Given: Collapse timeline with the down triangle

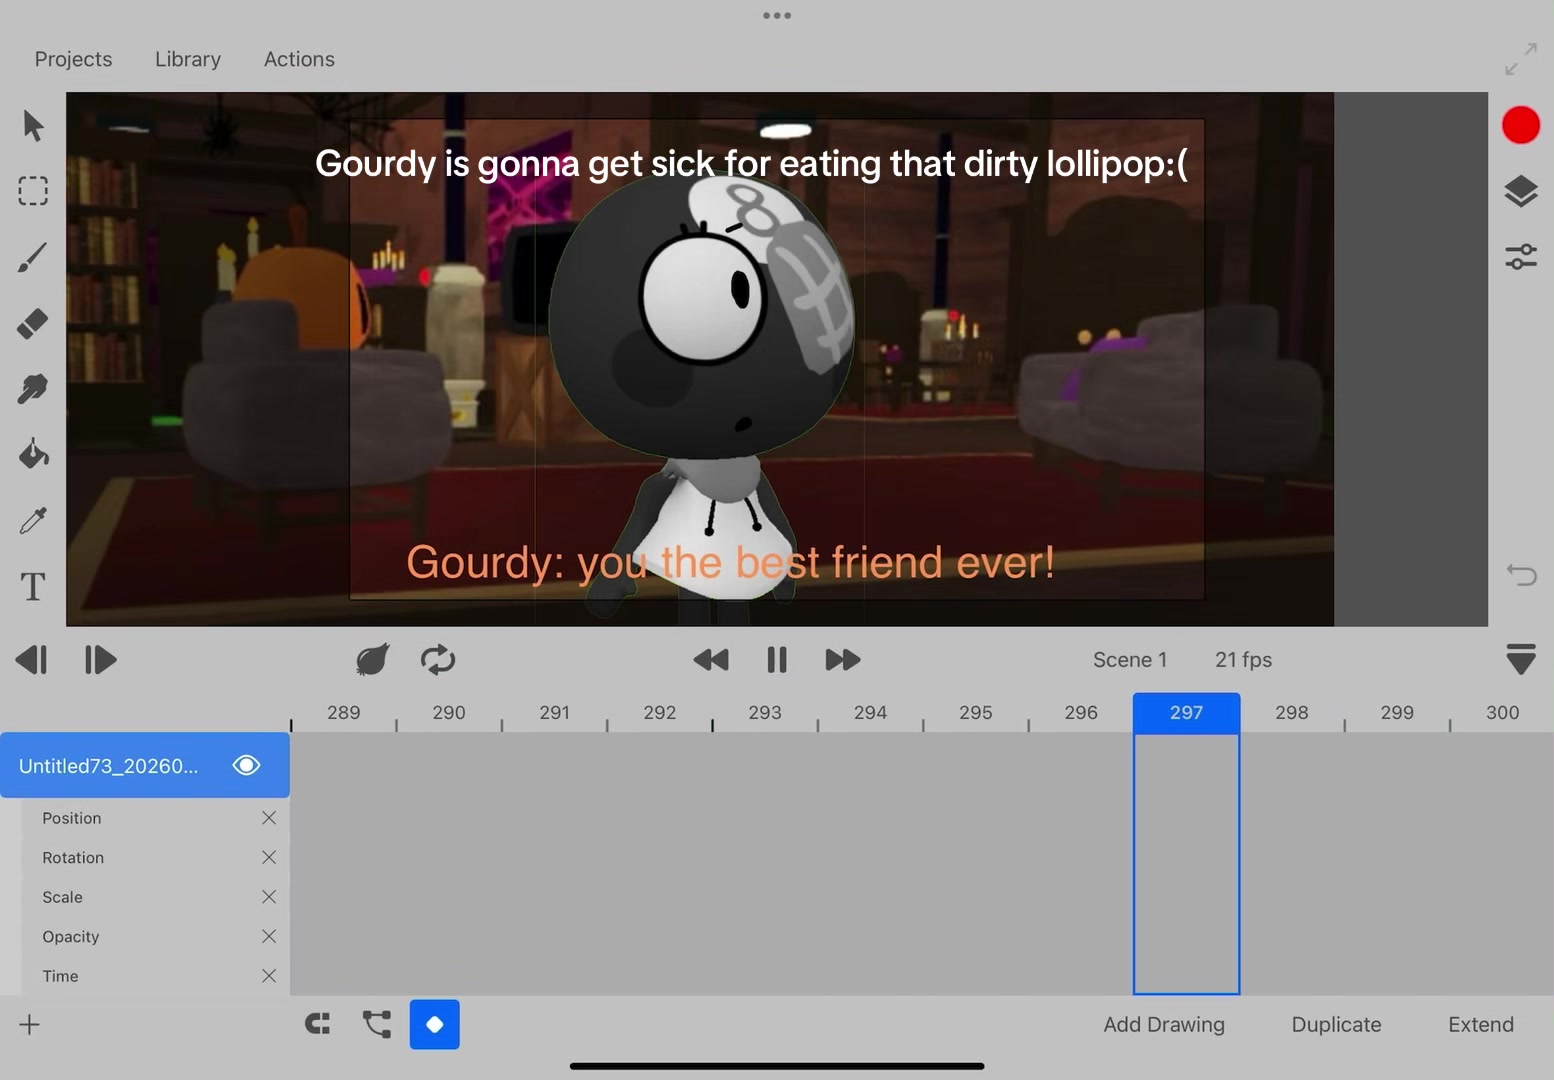Looking at the screenshot, I should pos(1520,659).
